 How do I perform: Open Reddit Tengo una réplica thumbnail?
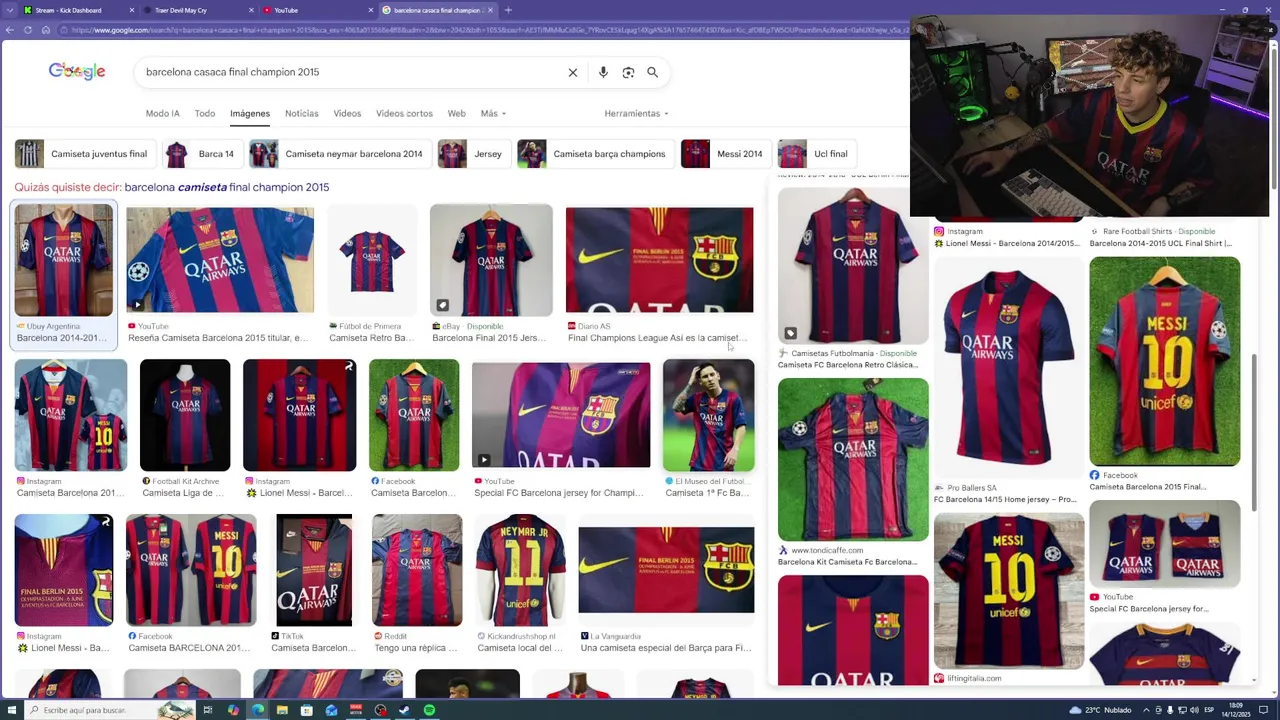click(x=417, y=570)
